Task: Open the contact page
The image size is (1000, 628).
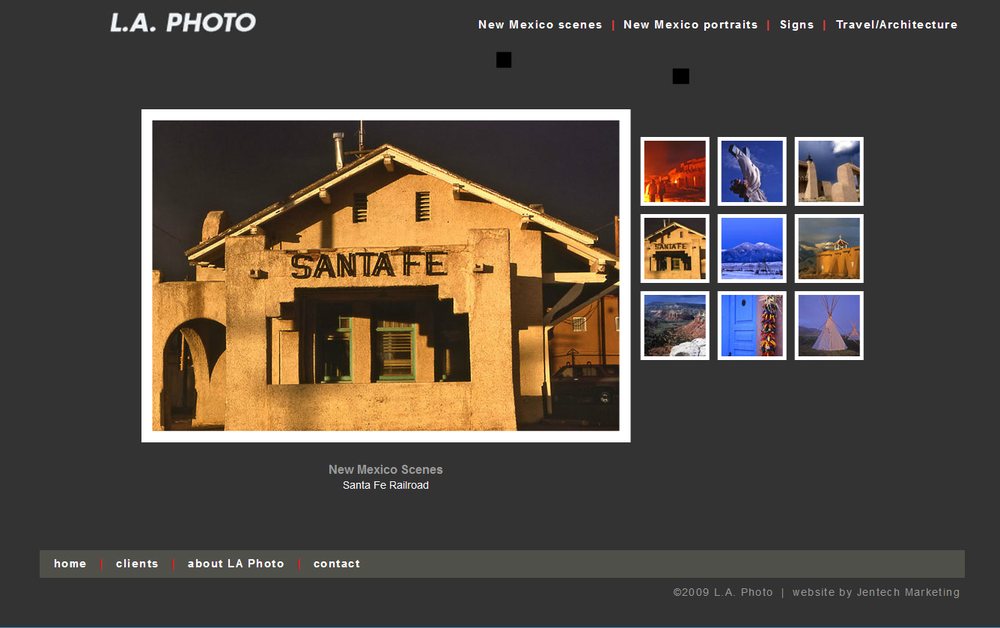Action: pos(337,564)
